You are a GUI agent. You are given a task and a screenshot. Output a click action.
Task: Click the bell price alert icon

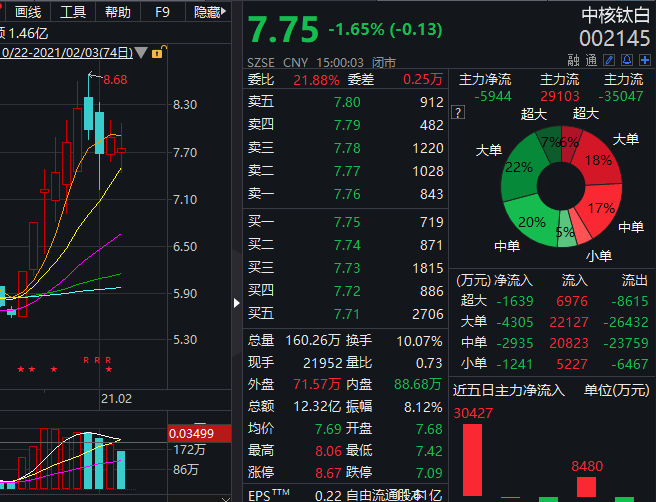click(629, 61)
